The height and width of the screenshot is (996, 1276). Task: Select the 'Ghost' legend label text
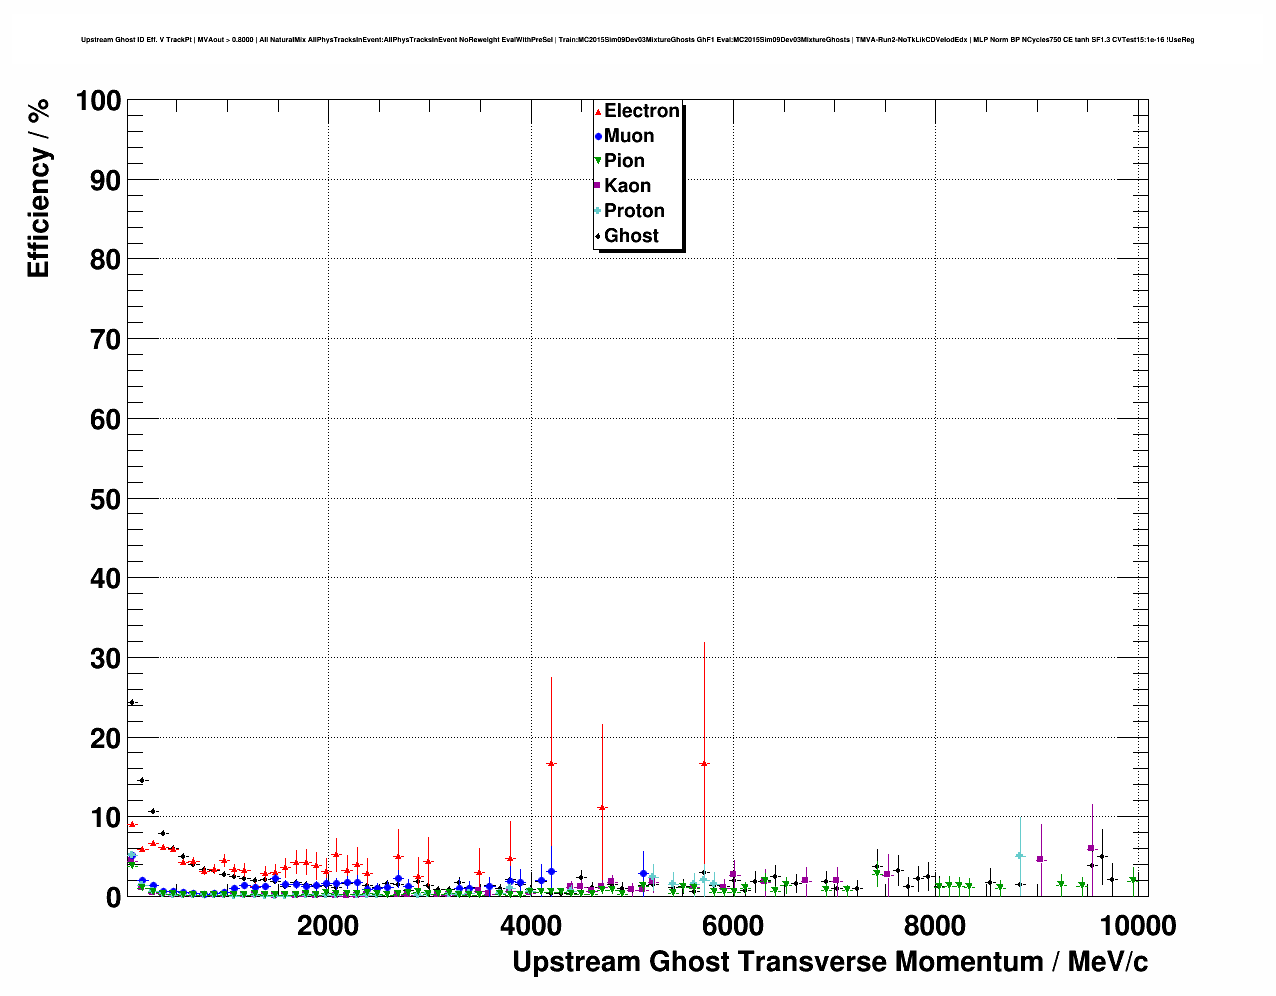pyautogui.click(x=631, y=236)
